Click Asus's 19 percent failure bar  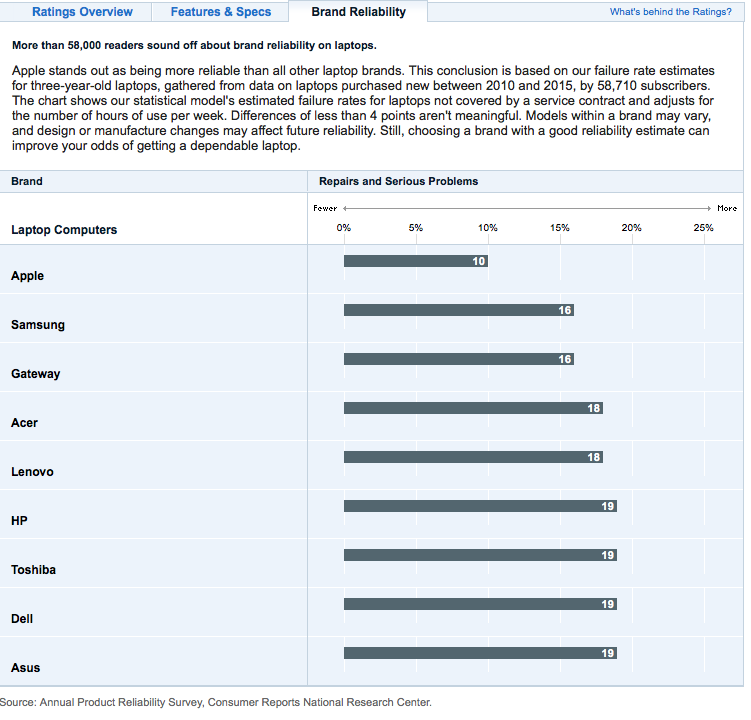click(x=480, y=653)
